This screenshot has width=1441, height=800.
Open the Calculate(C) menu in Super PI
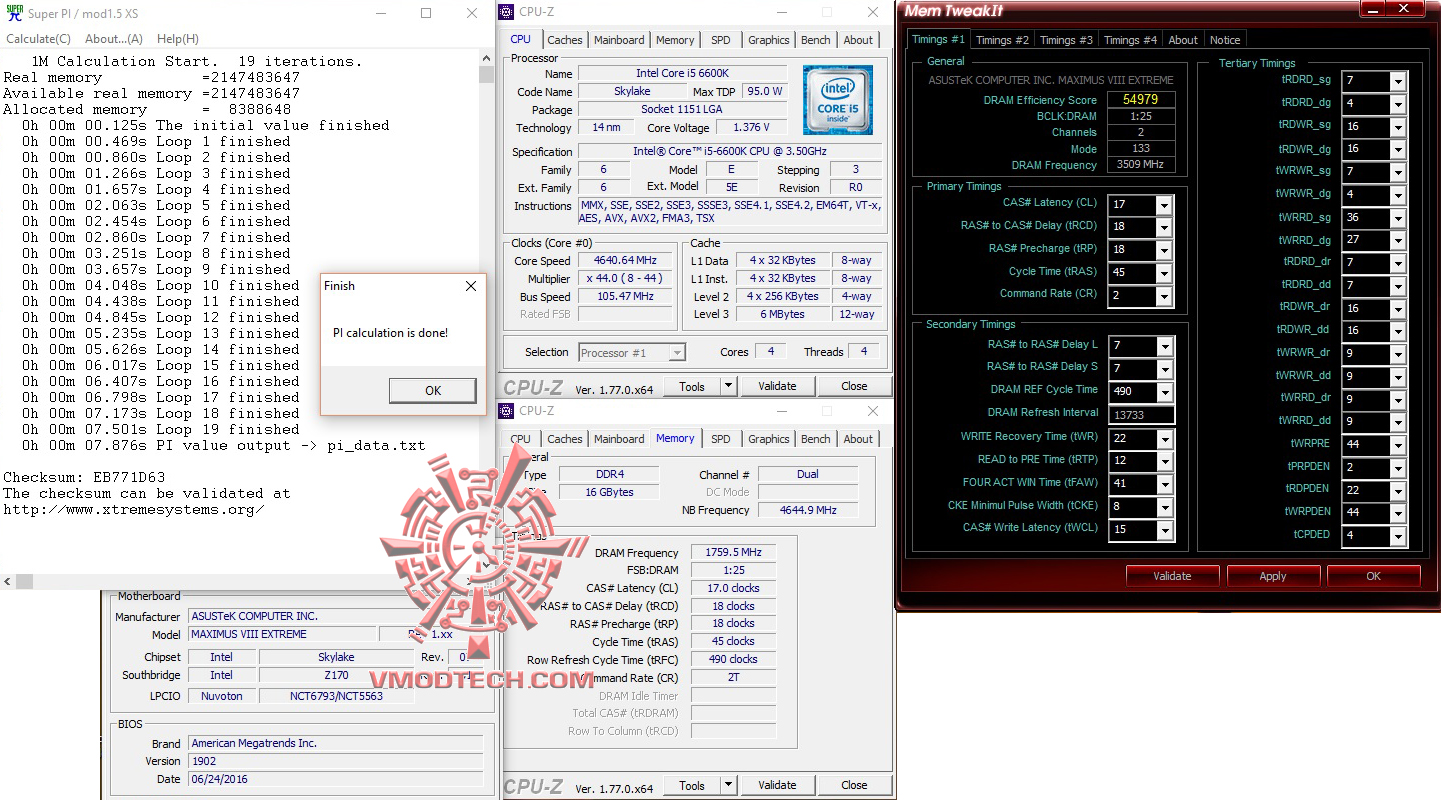(x=37, y=38)
